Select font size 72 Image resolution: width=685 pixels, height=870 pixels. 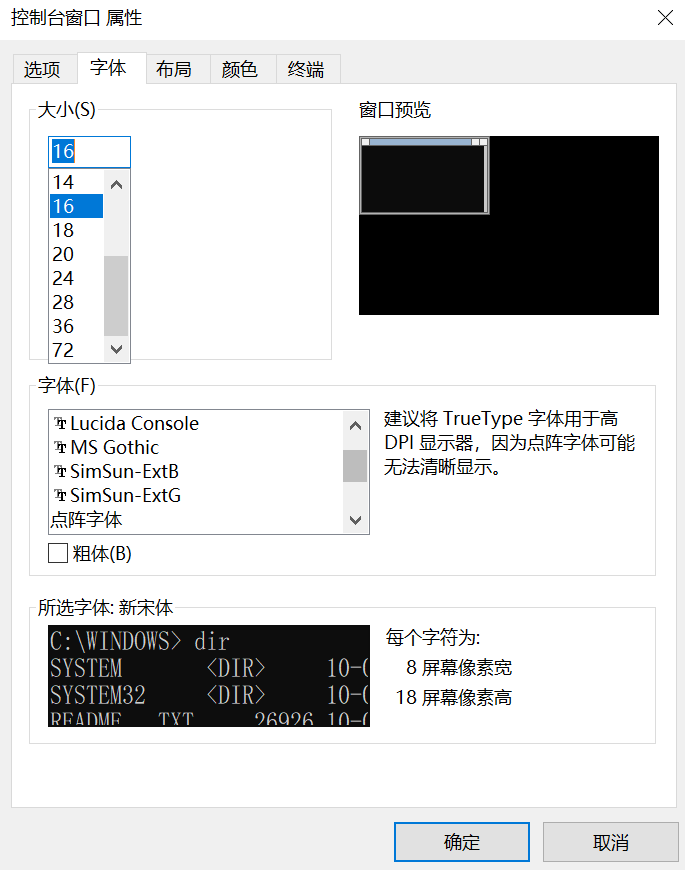coord(76,350)
